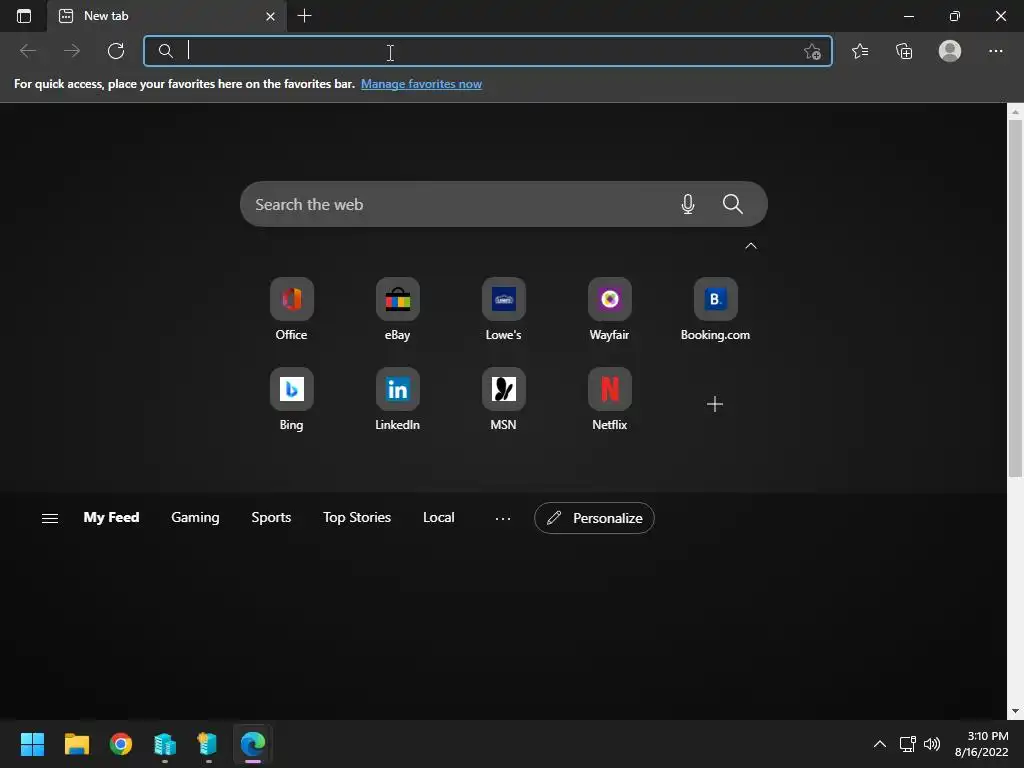Click the Search the web box
The height and width of the screenshot is (768, 1024).
tap(504, 204)
